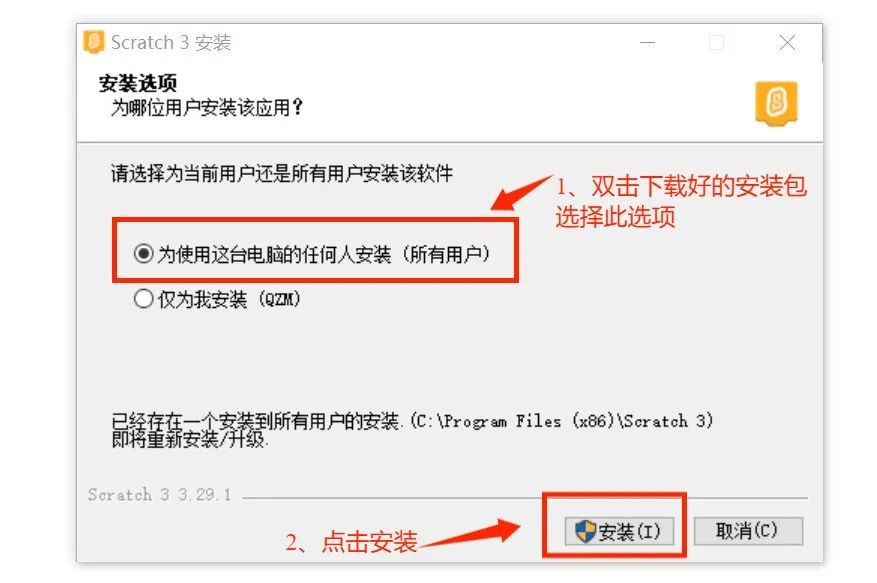Close the Scratch 3 installer window

point(787,43)
